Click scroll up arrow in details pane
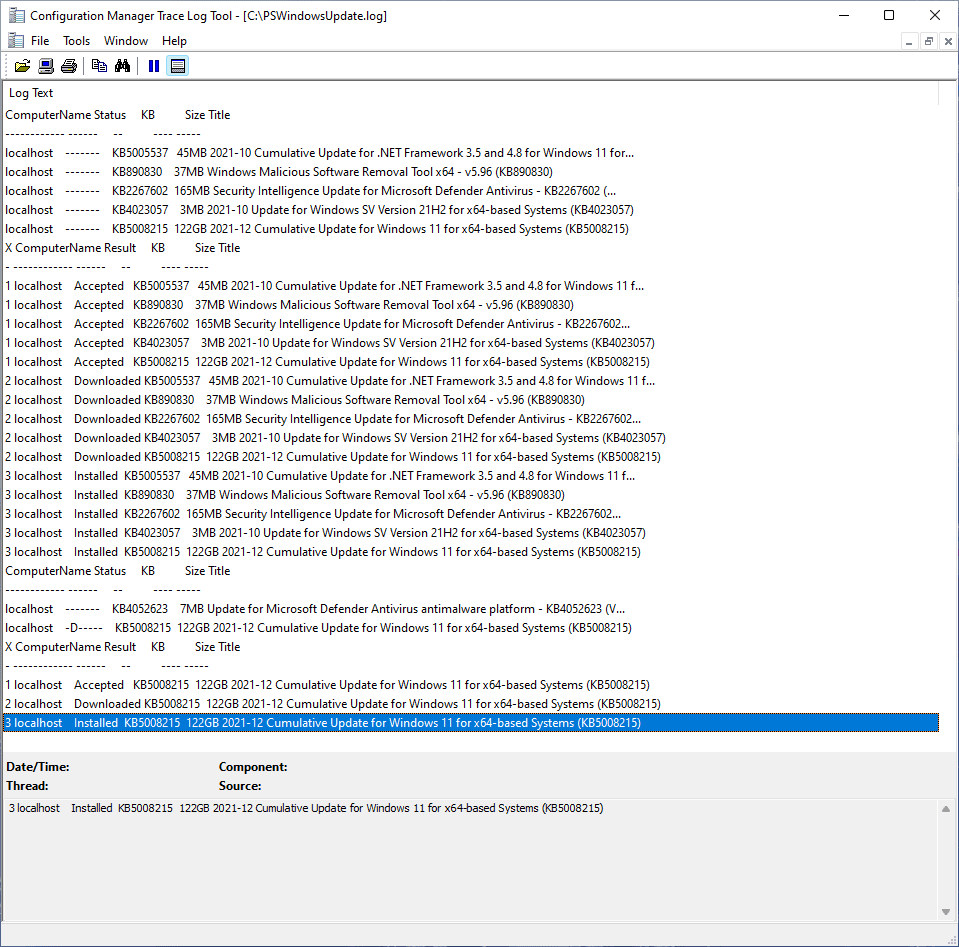Viewport: 959px width, 947px height. click(946, 809)
